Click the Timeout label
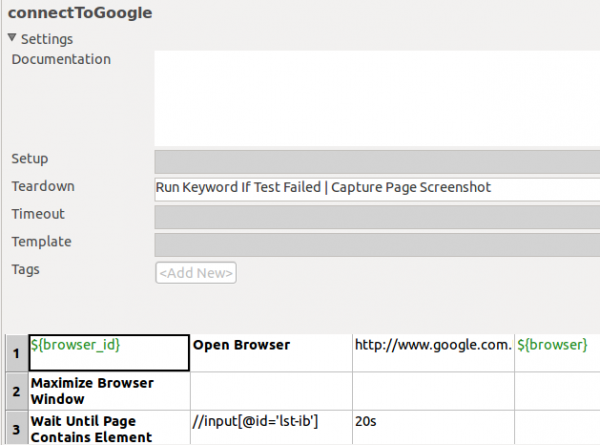 (38, 214)
